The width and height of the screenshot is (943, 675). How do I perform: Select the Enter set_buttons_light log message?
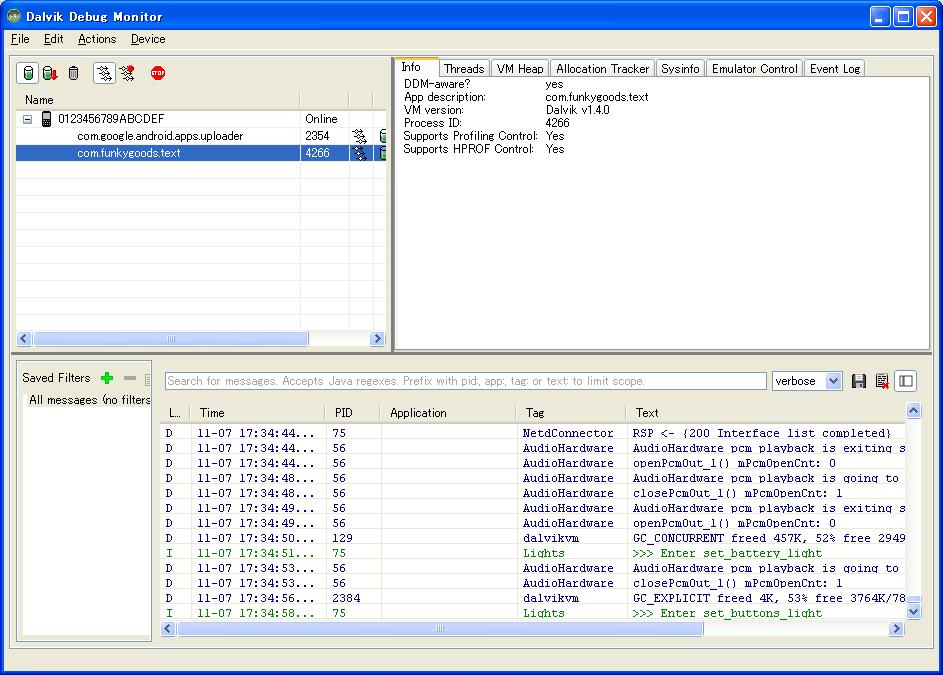[533, 613]
